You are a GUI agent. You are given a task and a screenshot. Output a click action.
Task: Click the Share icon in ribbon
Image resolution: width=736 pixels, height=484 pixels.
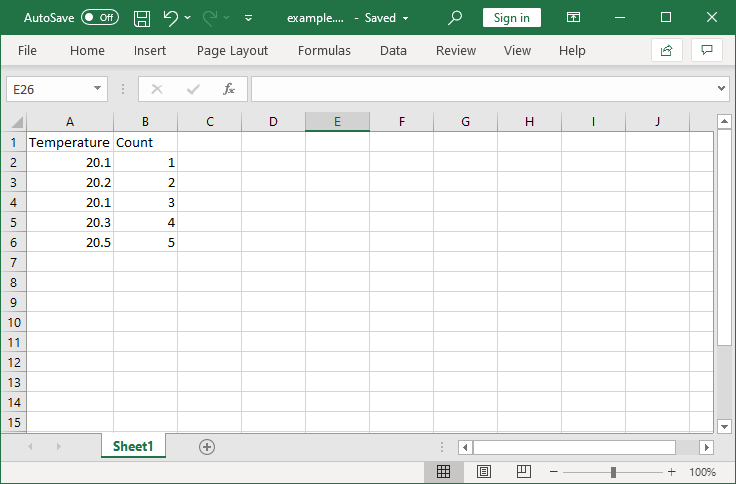(666, 50)
